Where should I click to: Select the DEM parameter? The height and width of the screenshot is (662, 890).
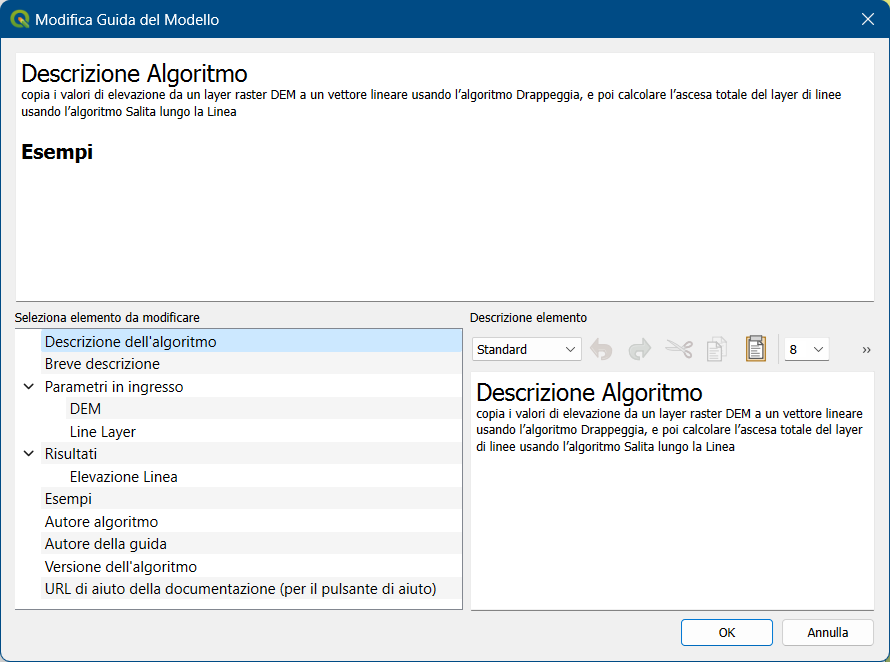click(264, 409)
